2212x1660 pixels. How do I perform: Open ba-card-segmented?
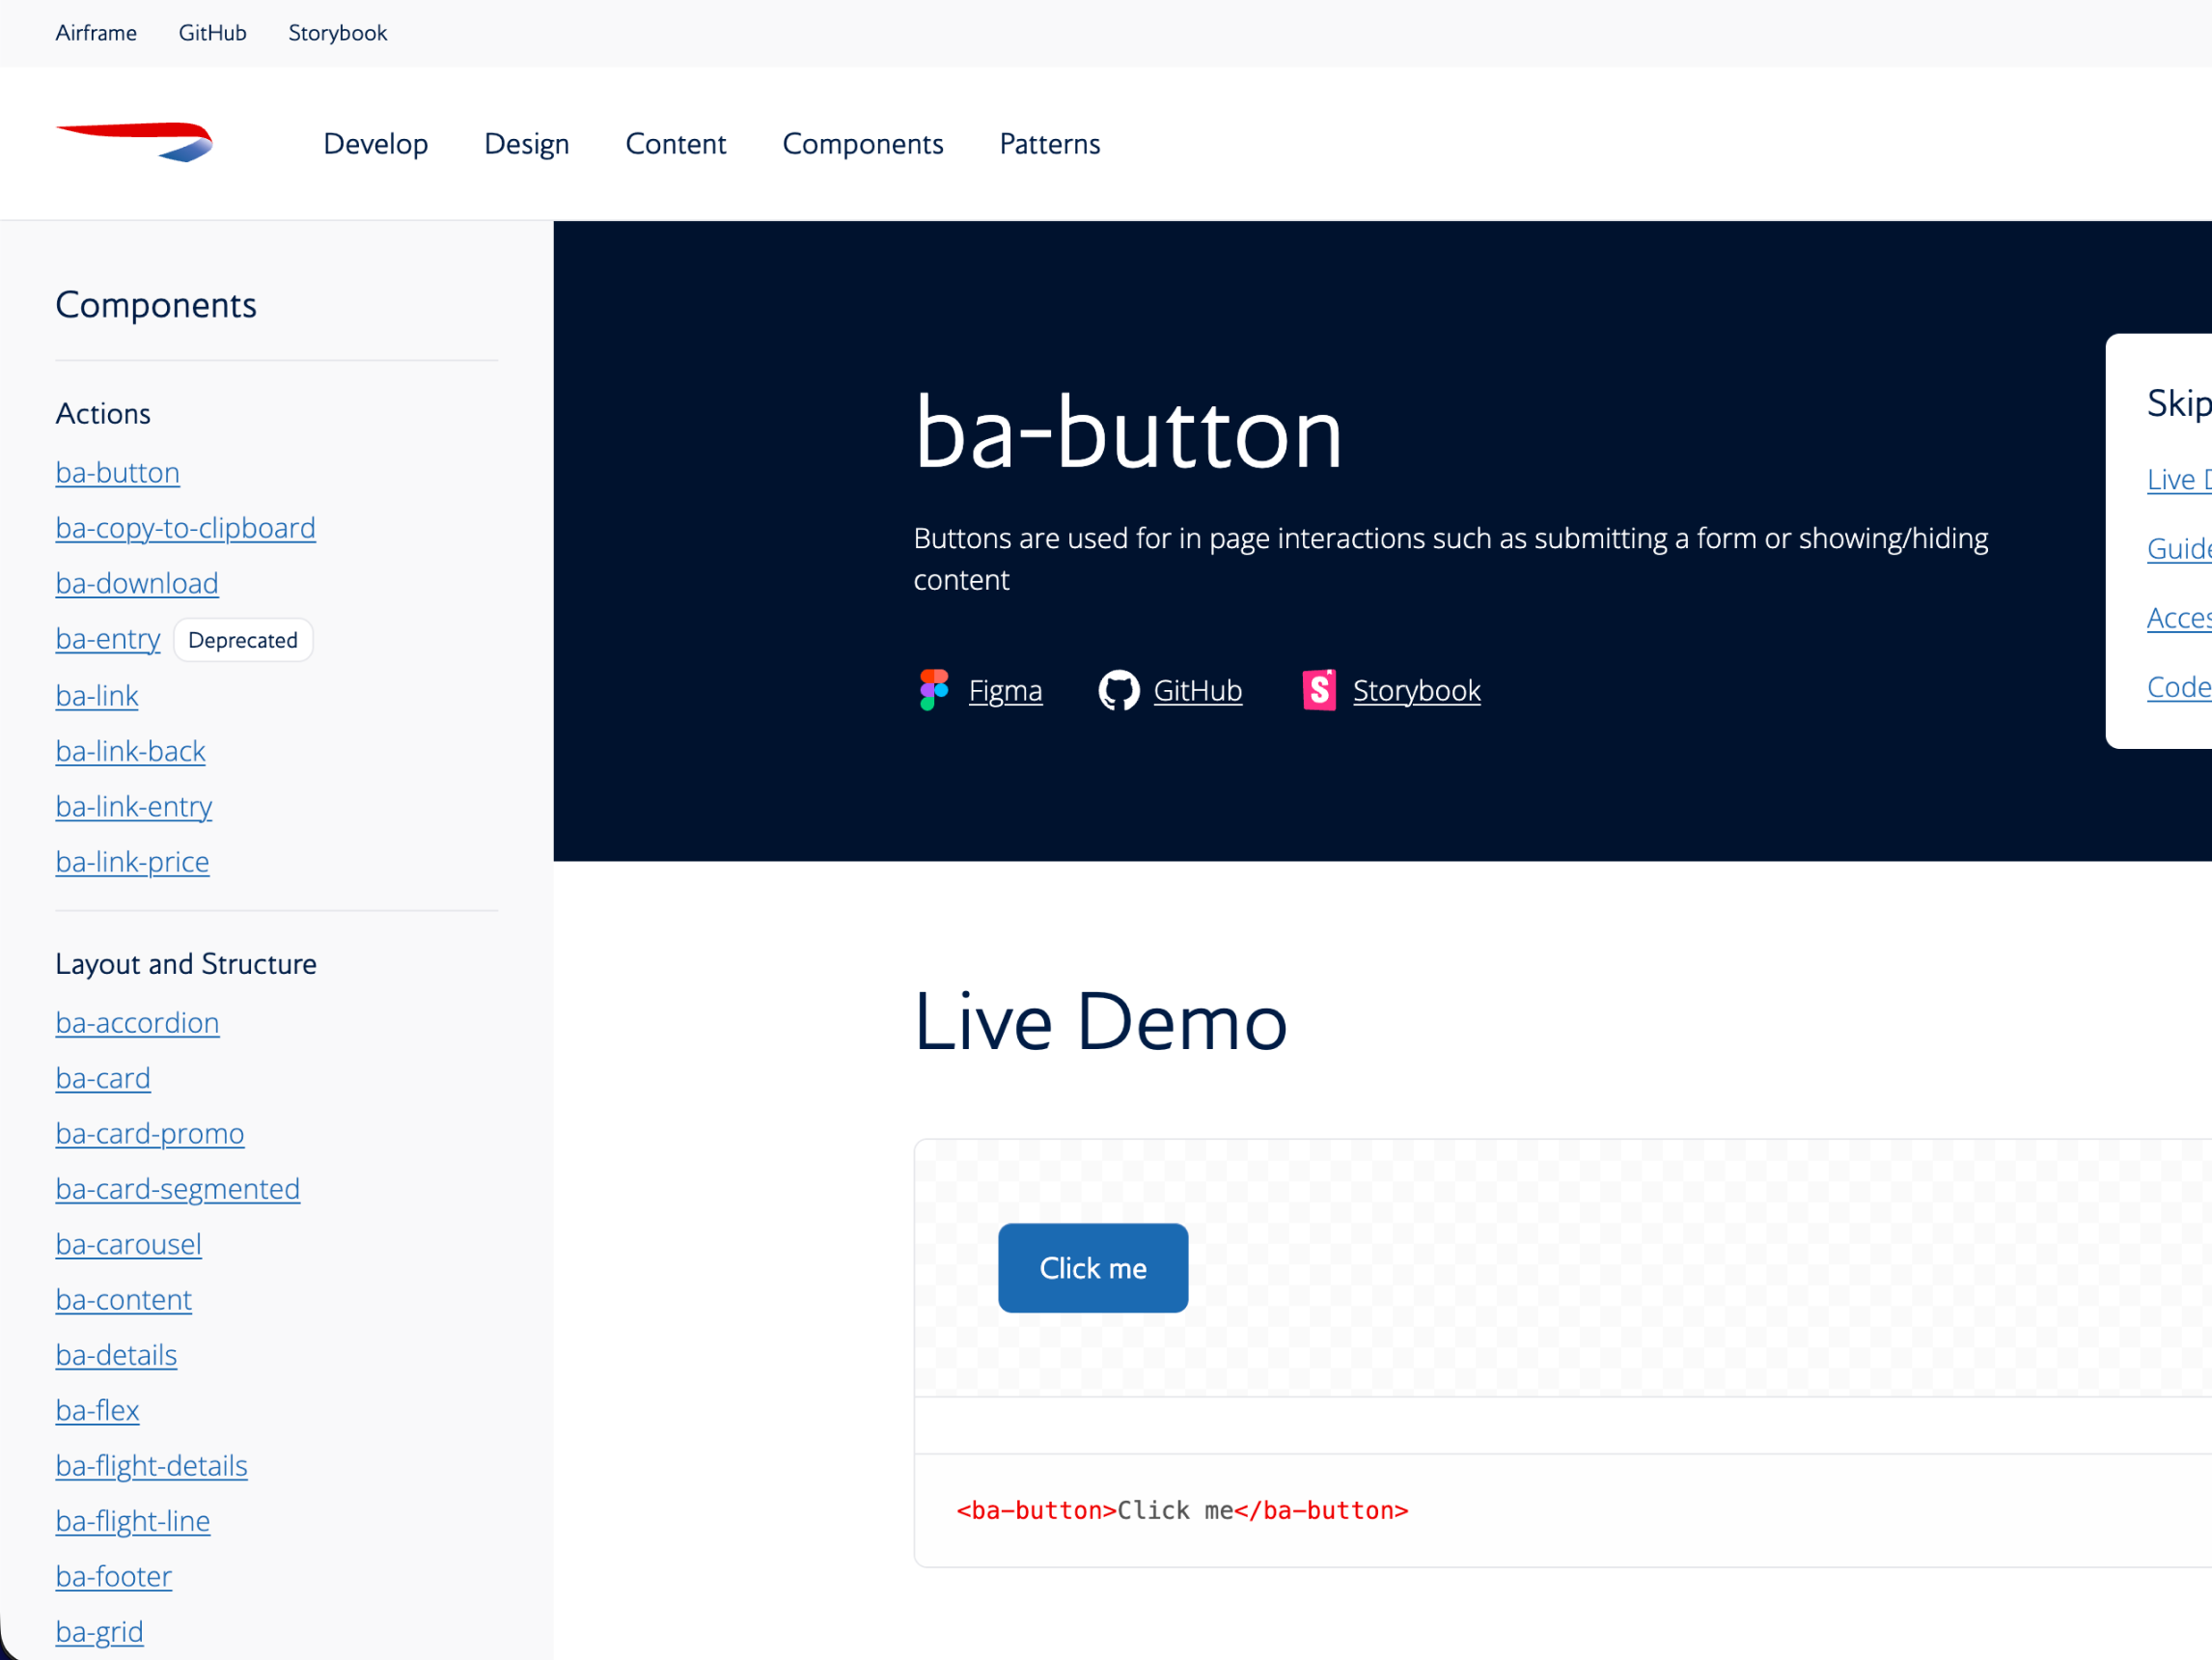[178, 1189]
